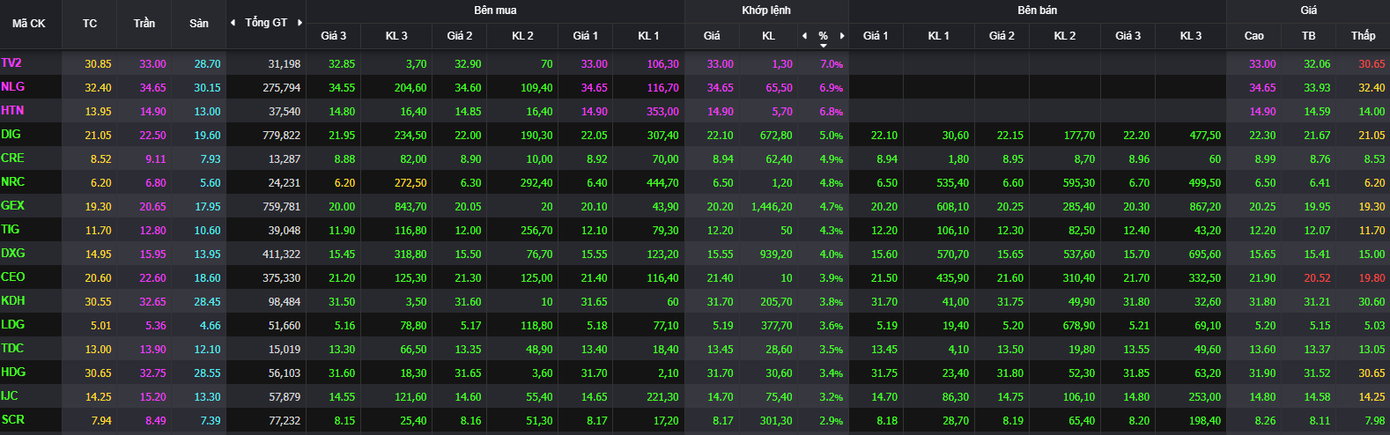Click the Khớp lệnh group header
Screen dimensions: 1390x435
click(x=766, y=10)
